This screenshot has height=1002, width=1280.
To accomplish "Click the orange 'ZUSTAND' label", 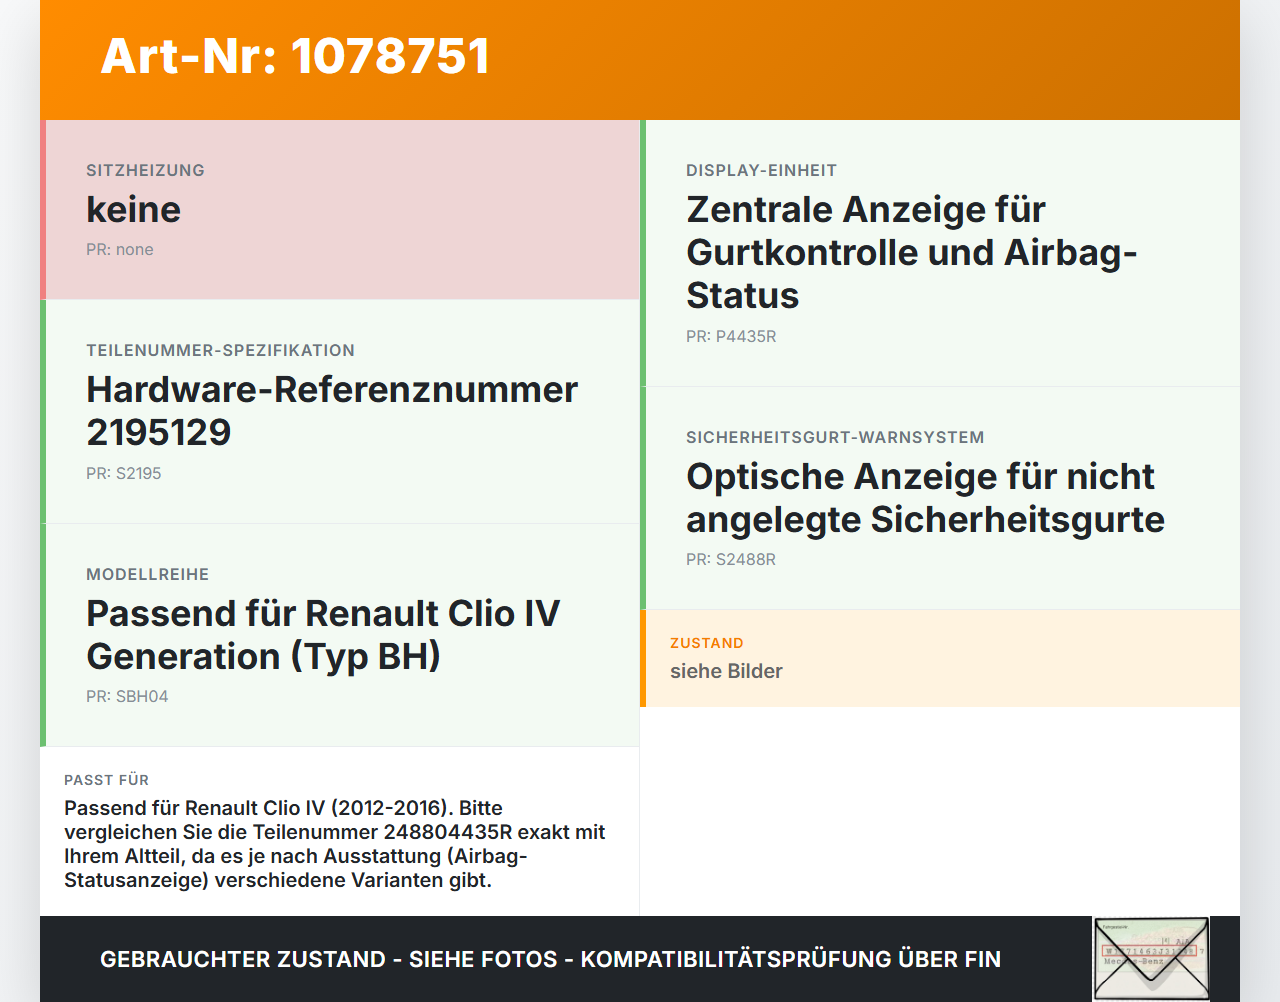I will pyautogui.click(x=706, y=643).
